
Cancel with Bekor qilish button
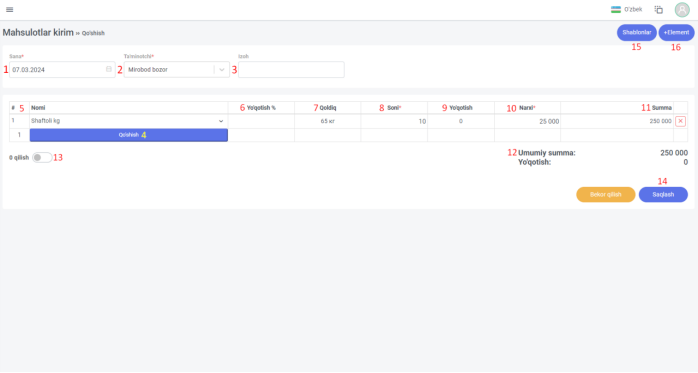click(605, 195)
